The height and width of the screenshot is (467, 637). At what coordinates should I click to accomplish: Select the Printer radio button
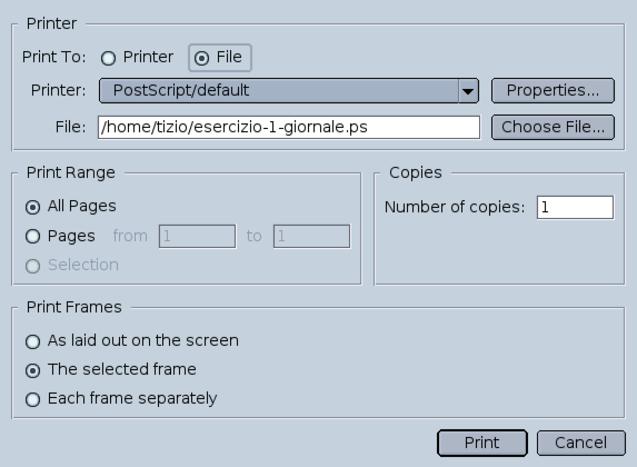click(x=108, y=58)
